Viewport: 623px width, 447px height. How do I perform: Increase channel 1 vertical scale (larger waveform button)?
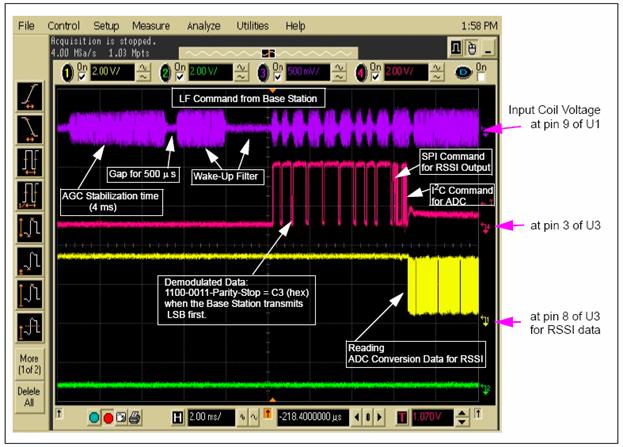tap(143, 68)
